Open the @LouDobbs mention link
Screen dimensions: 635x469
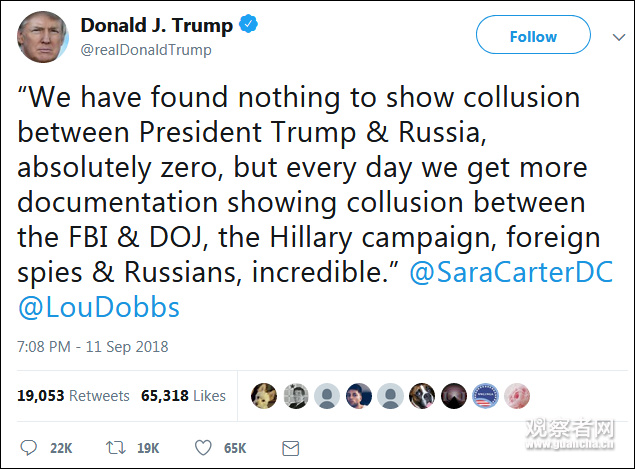99,306
